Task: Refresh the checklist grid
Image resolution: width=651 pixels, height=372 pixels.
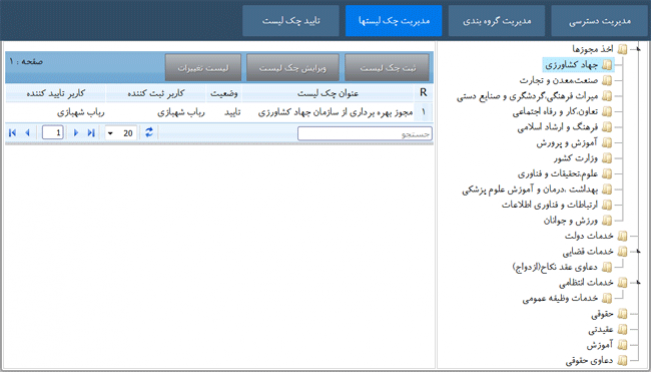Action: [x=149, y=132]
